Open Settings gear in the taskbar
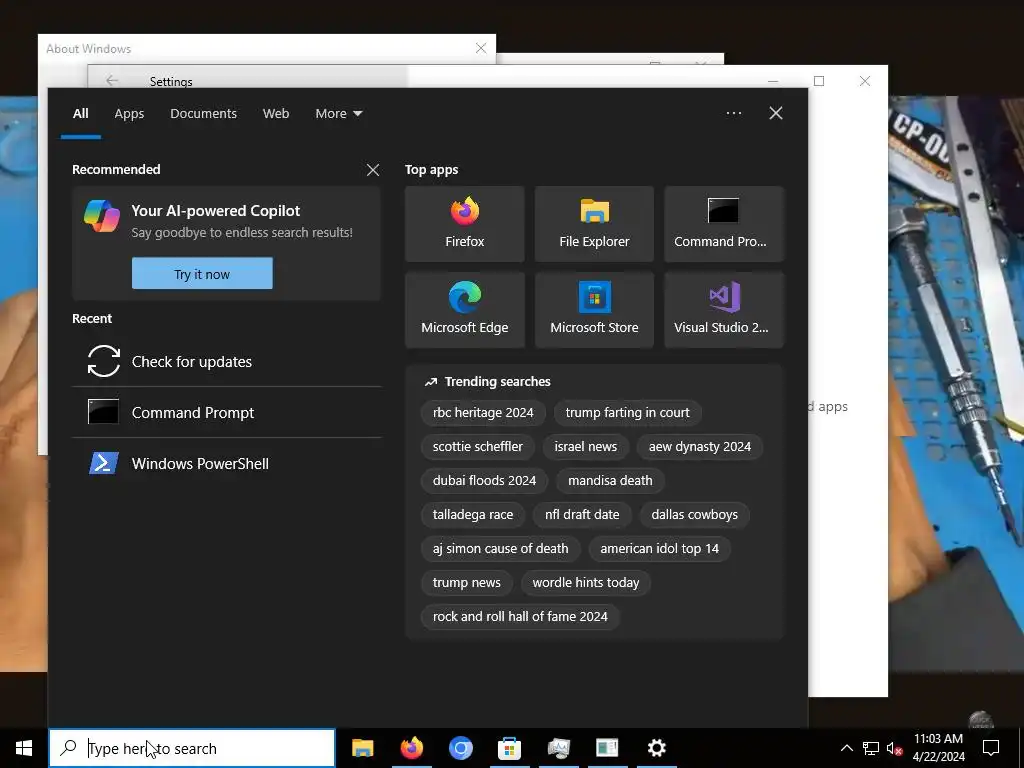Viewport: 1024px width, 768px height. click(656, 748)
